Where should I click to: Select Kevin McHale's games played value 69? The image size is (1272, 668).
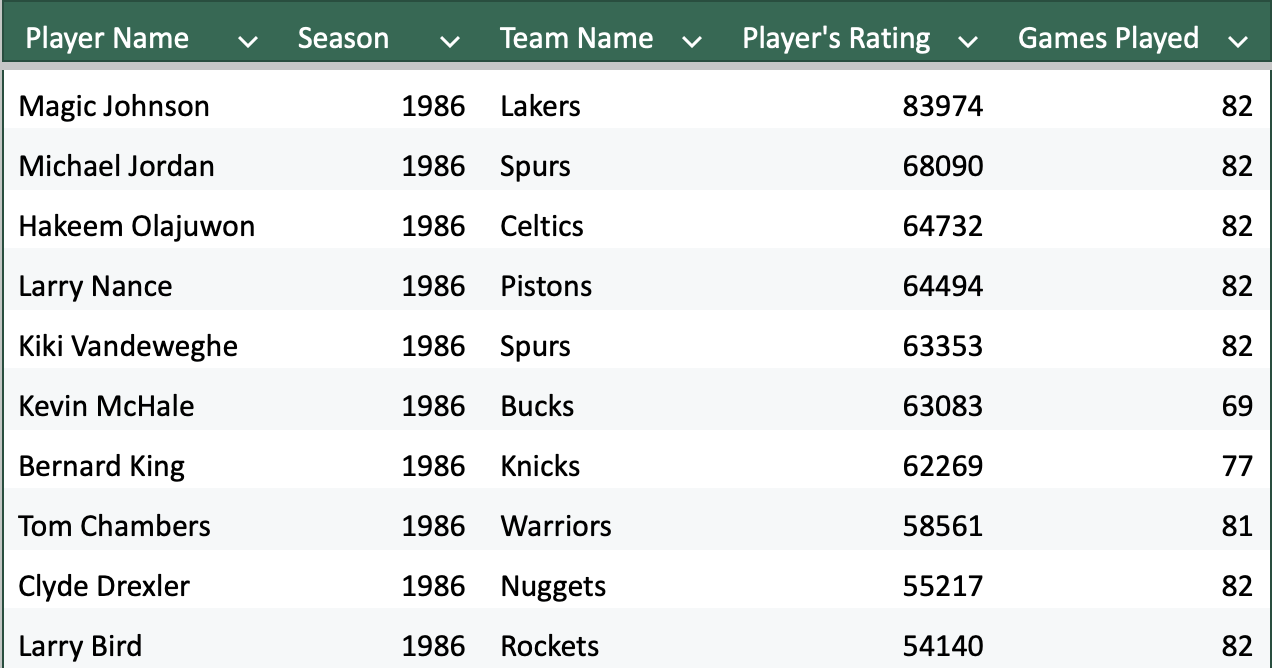tap(1245, 406)
